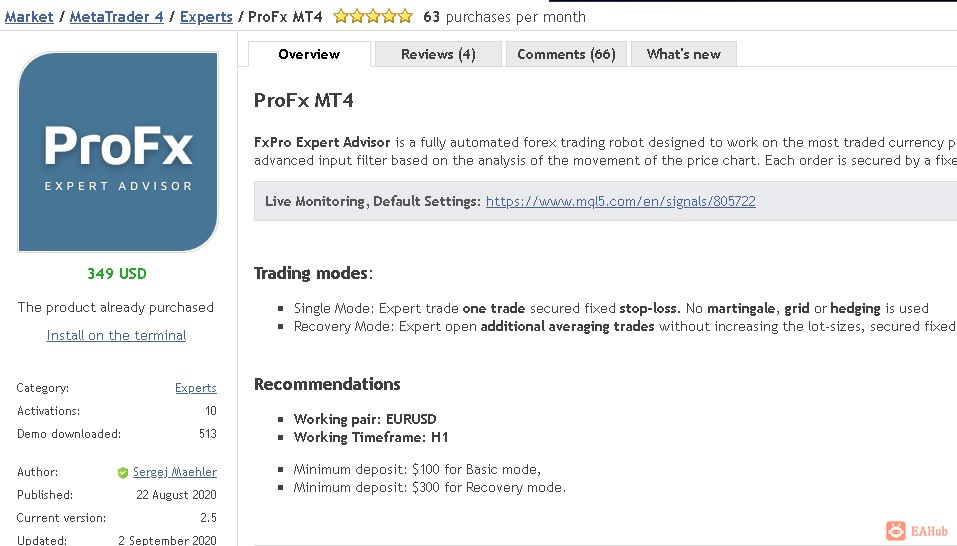Screen dimensions: 957x546
Task: Click the 349 USD price label
Action: (x=116, y=273)
